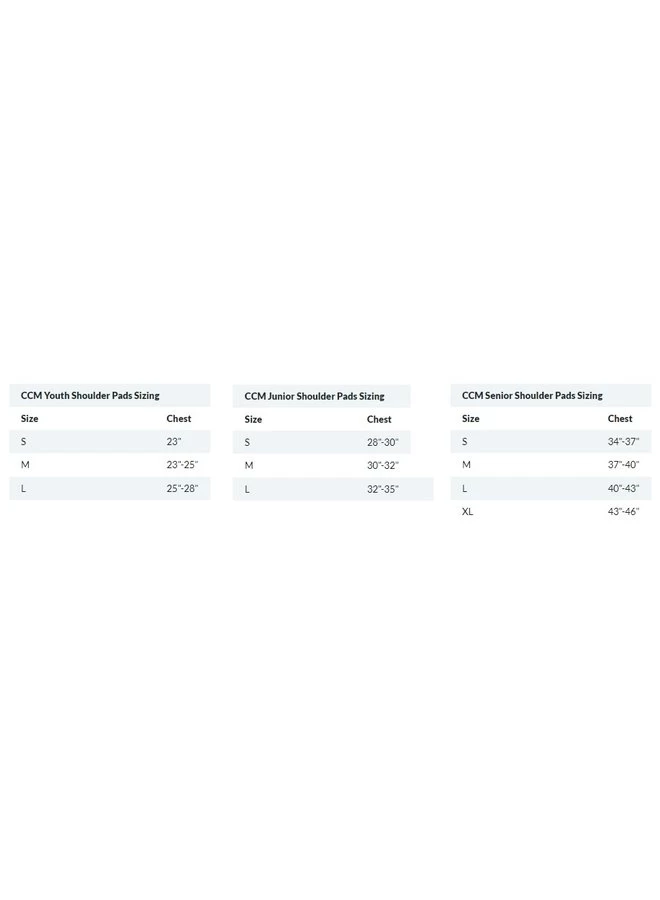Viewport: 660px width, 900px height.
Task: Click the XL size in the Senior table
Action: (468, 512)
